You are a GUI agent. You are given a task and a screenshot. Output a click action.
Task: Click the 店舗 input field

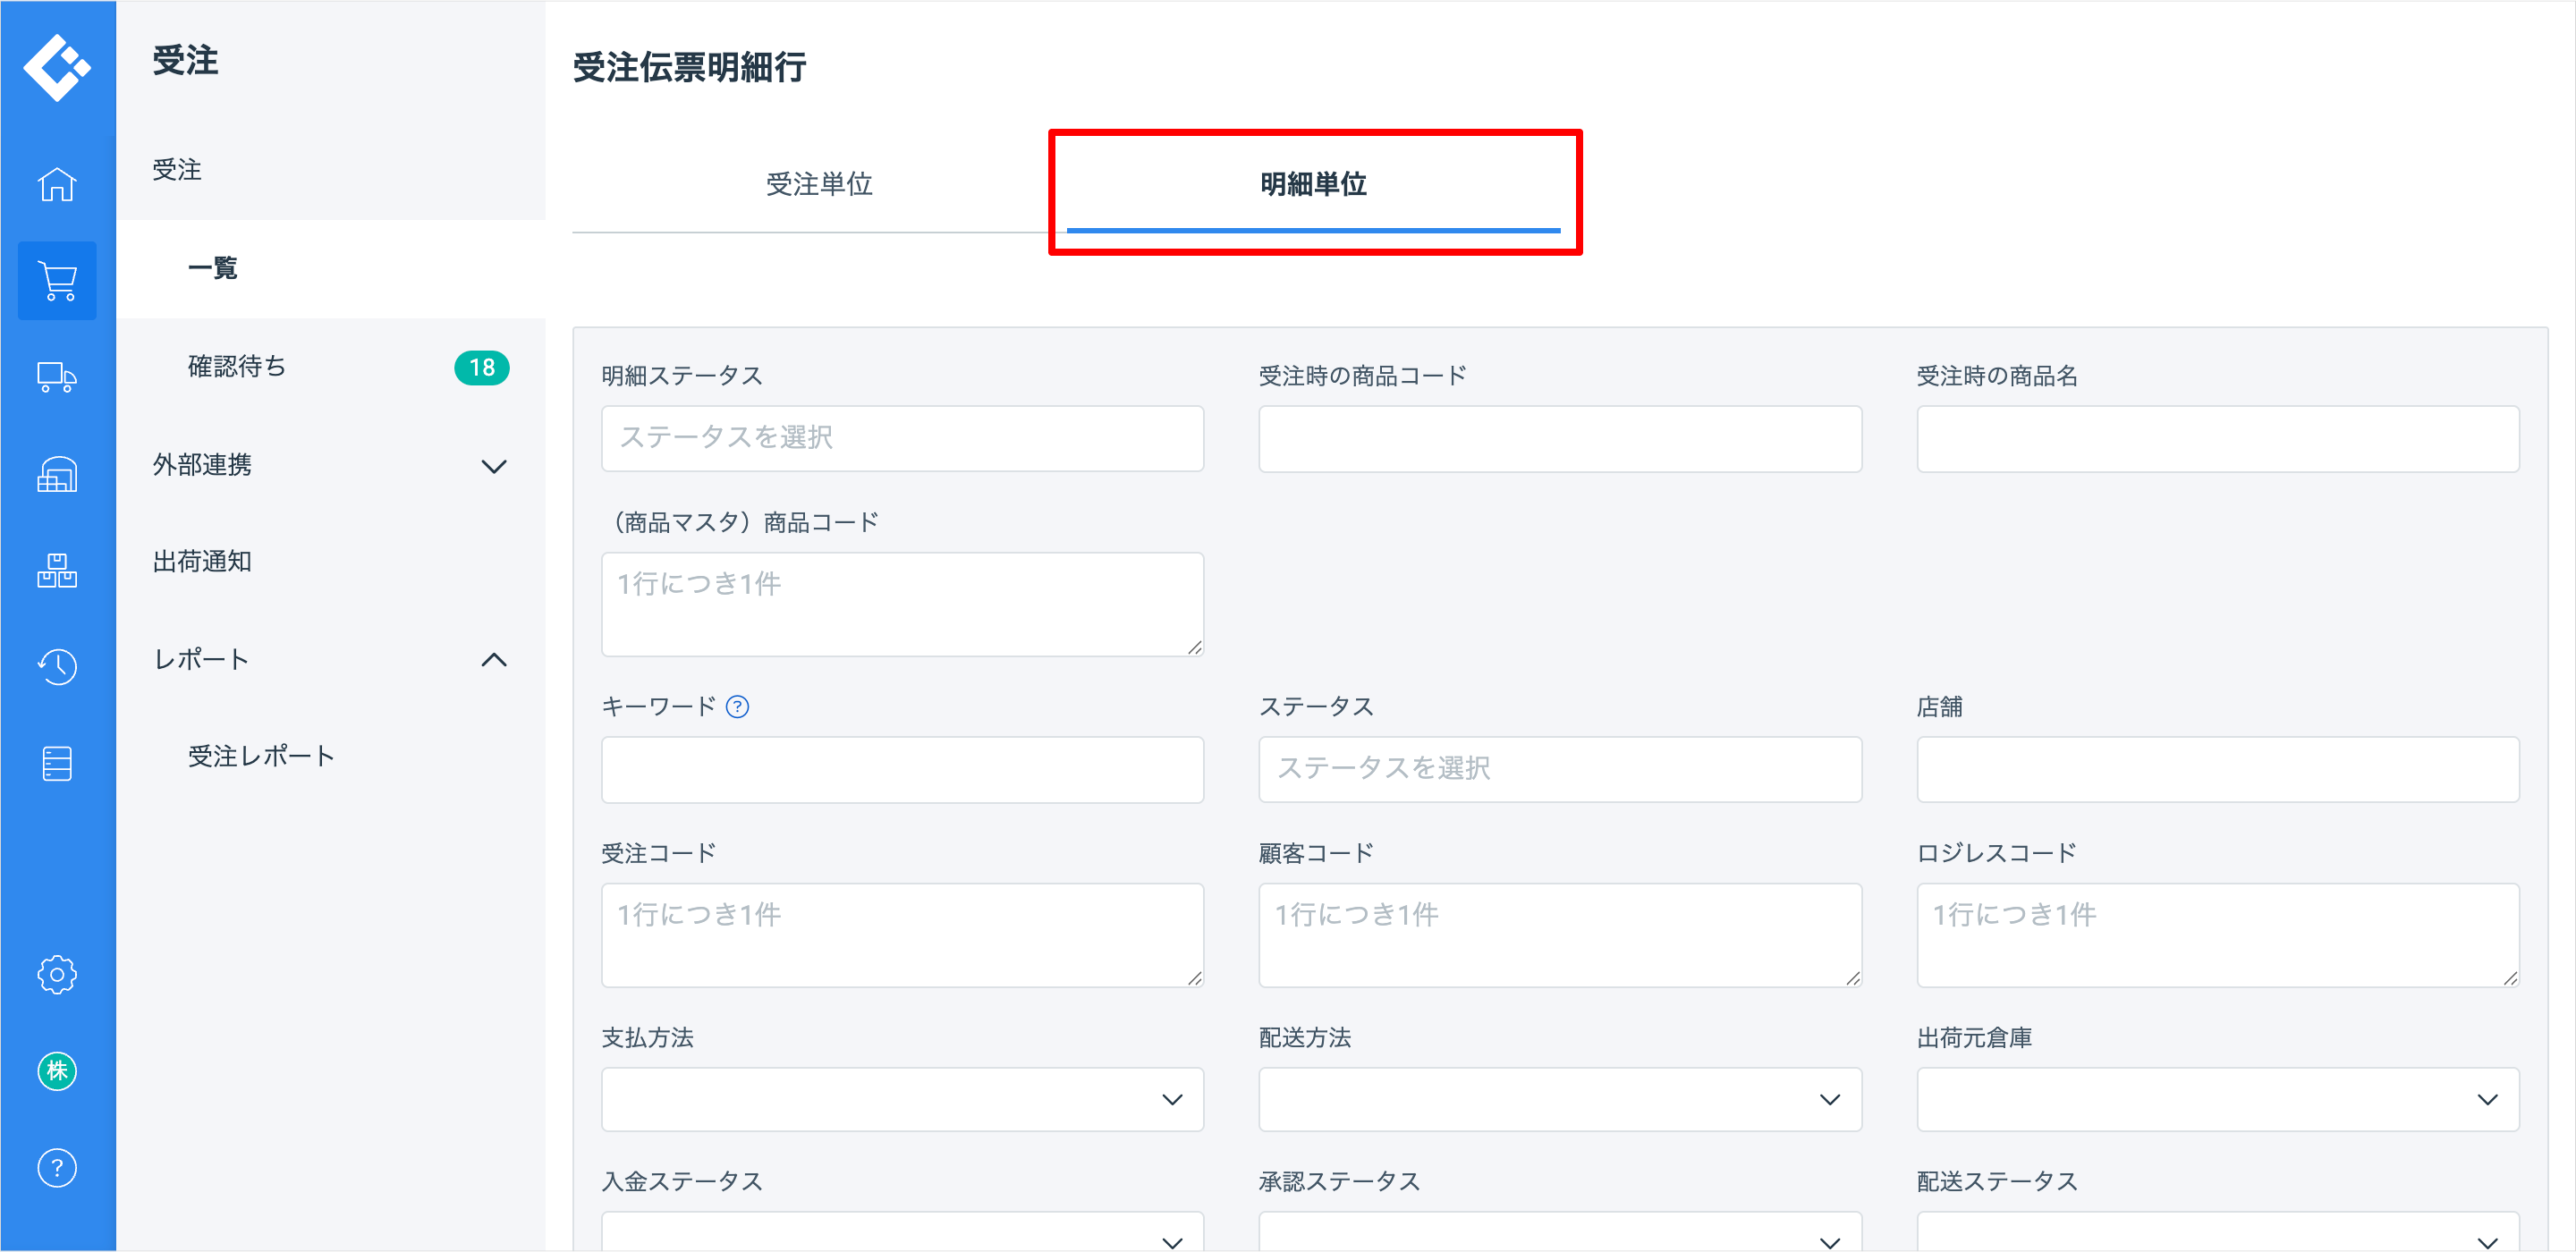[2217, 769]
